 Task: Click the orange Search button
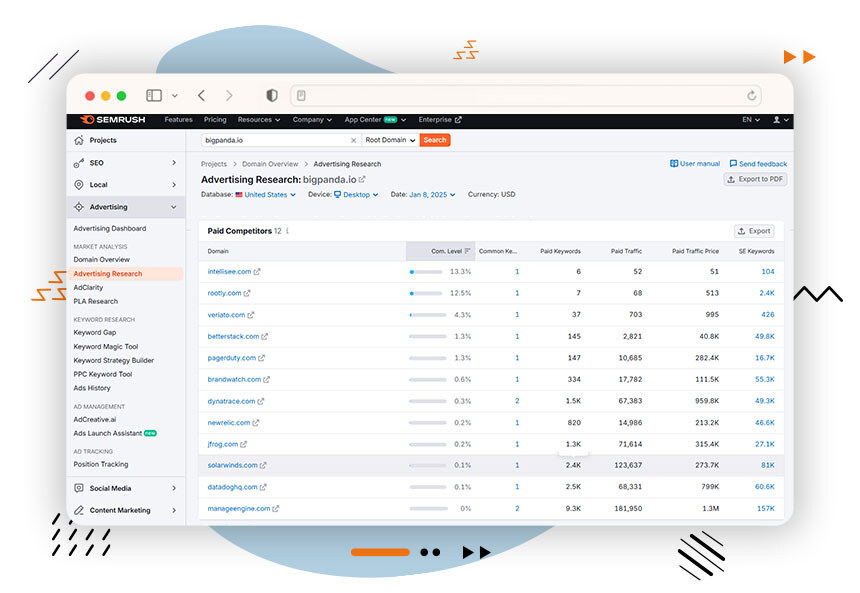435,140
